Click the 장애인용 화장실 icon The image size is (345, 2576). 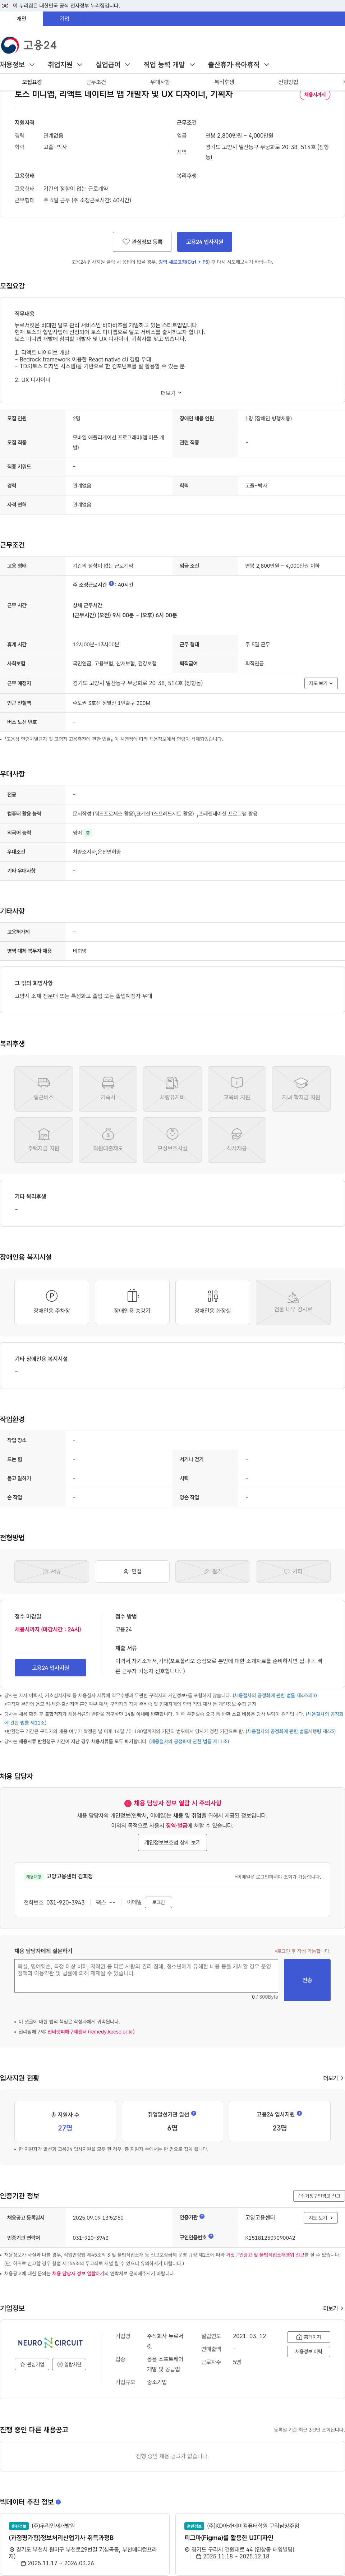[213, 1302]
